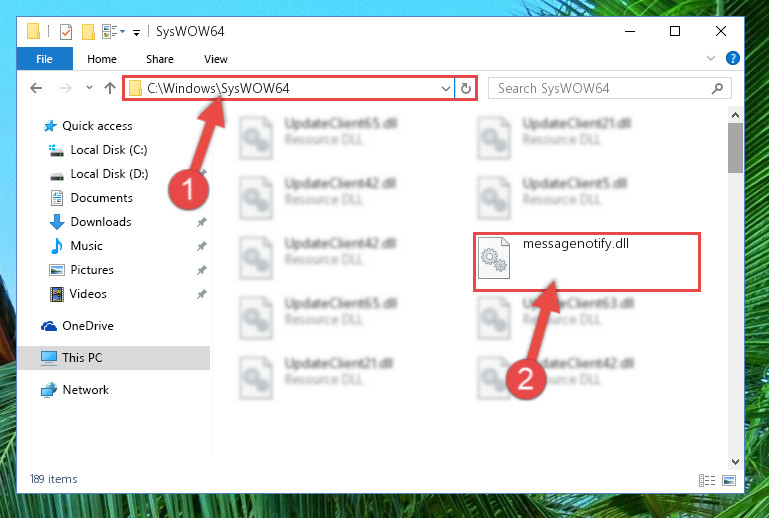Click the pin icon beside Downloads

(202, 222)
